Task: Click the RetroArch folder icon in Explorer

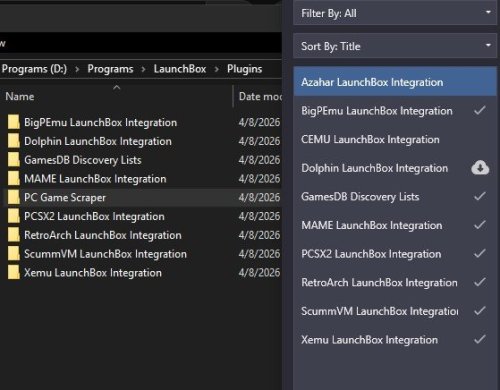Action: [x=13, y=235]
